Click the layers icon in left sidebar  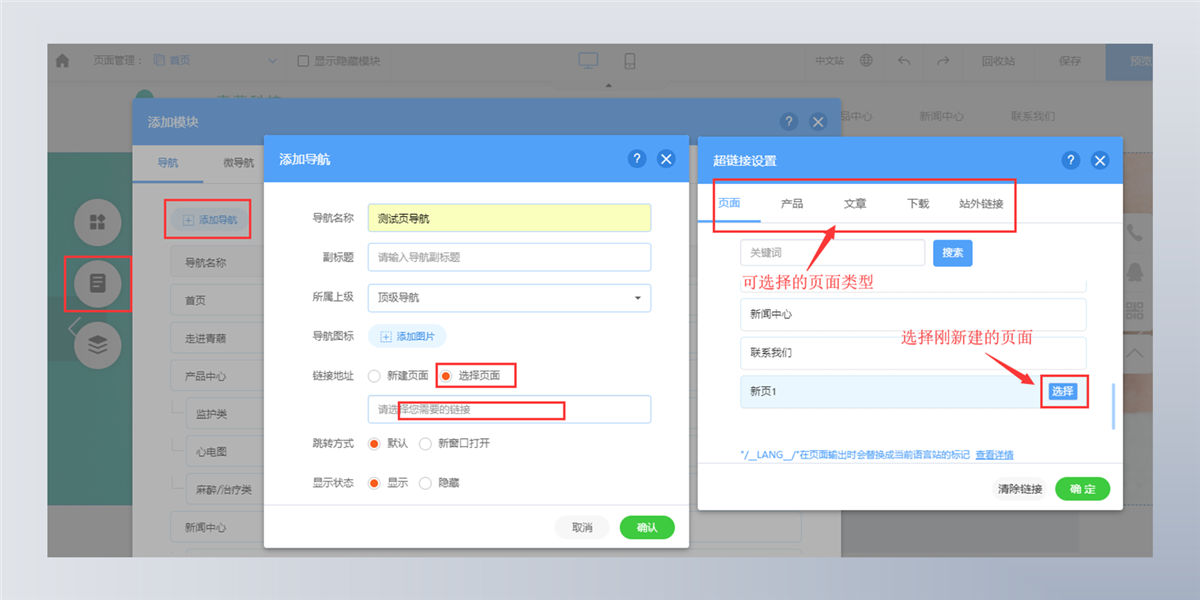pos(97,344)
